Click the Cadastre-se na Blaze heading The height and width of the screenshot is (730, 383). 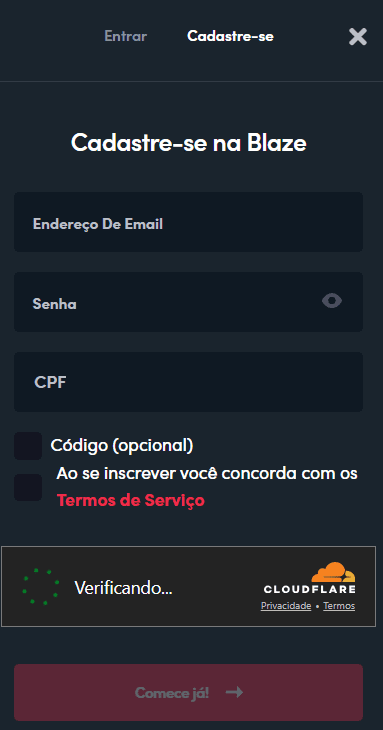click(x=188, y=142)
